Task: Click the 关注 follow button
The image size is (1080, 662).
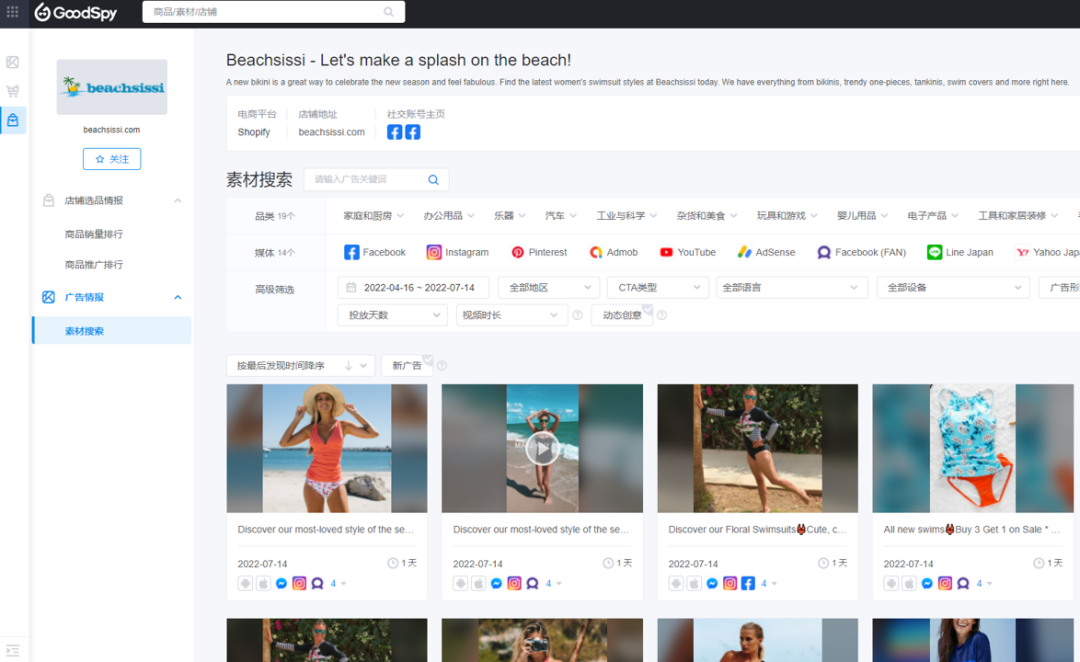Action: [112, 159]
